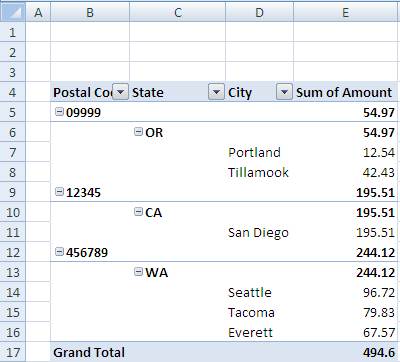Screen dimensions: 400x362
Task: Select the 12345 postal code label
Action: [x=83, y=193]
